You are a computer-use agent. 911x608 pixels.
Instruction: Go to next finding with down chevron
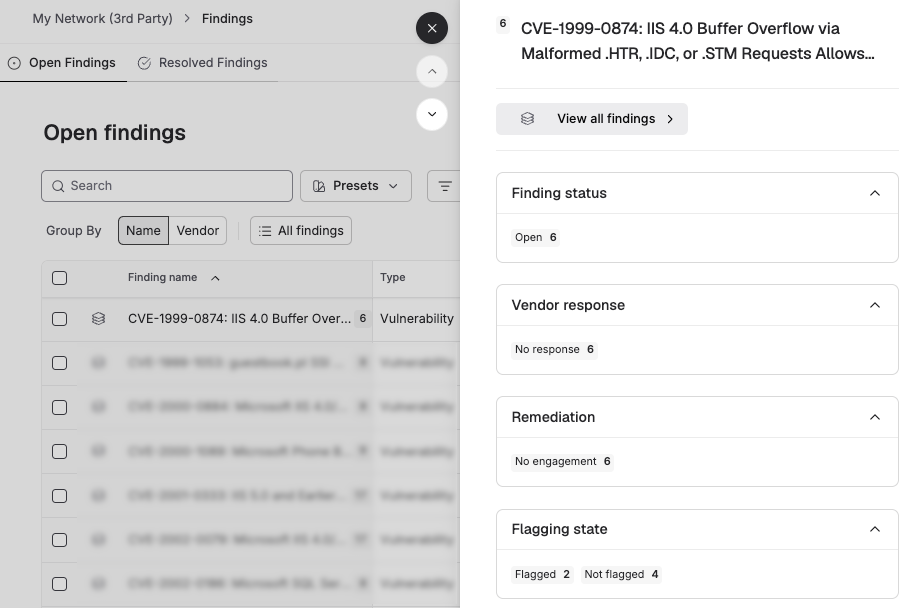[x=432, y=114]
